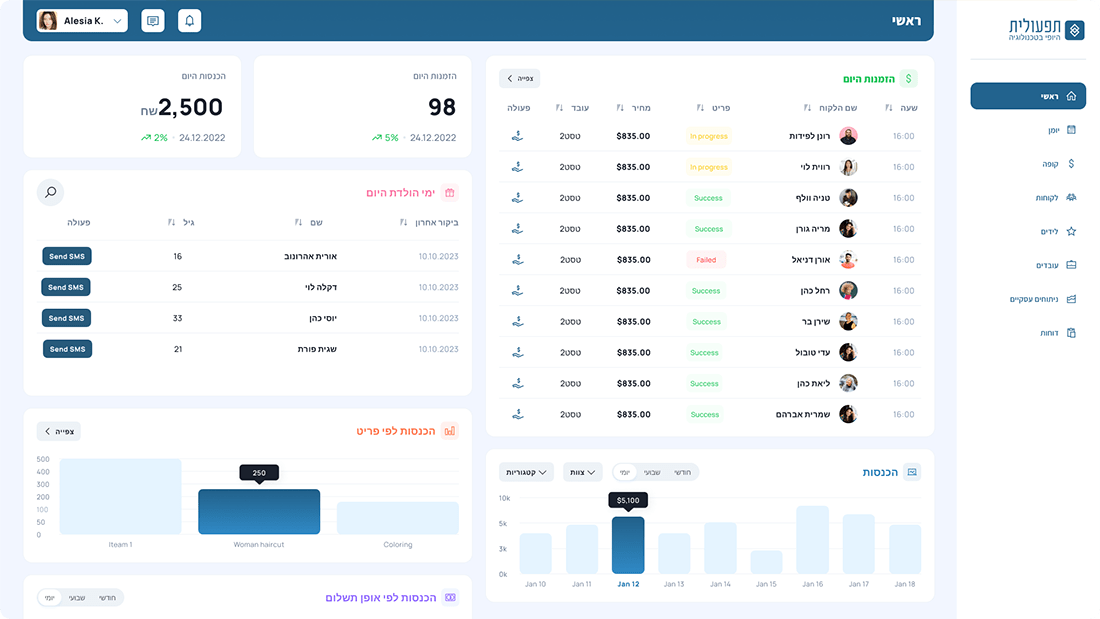
Task: Open the Alesia K. user dropdown
Action: point(82,21)
